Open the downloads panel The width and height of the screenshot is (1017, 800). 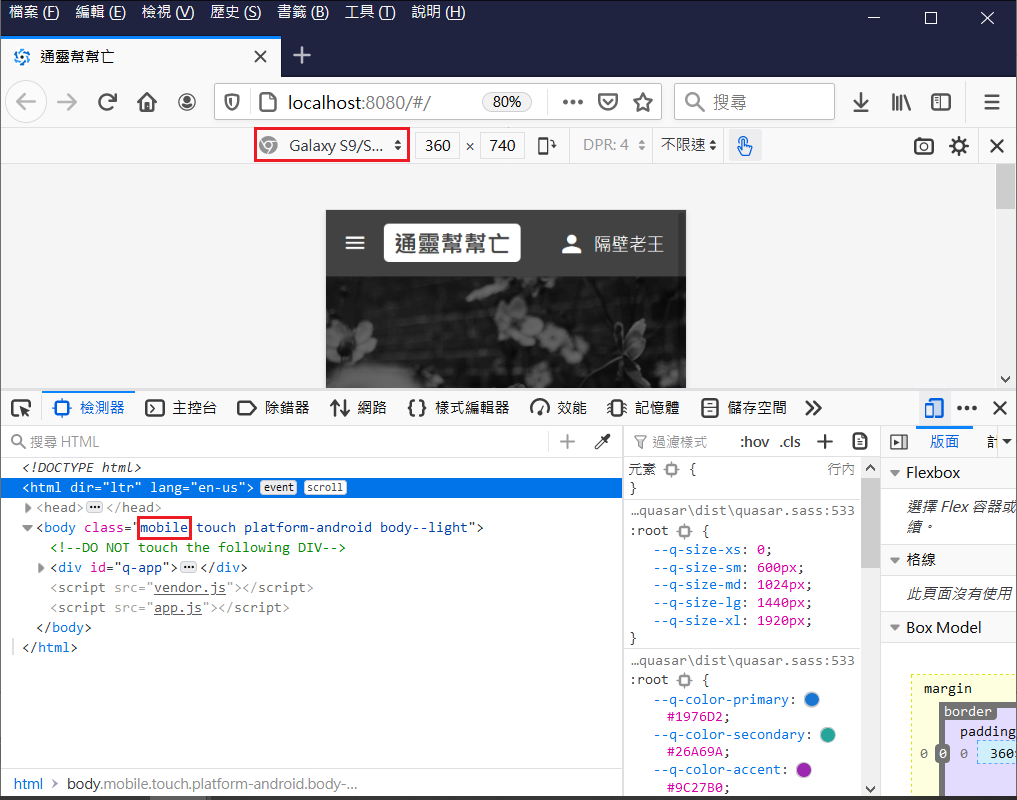[x=861, y=102]
